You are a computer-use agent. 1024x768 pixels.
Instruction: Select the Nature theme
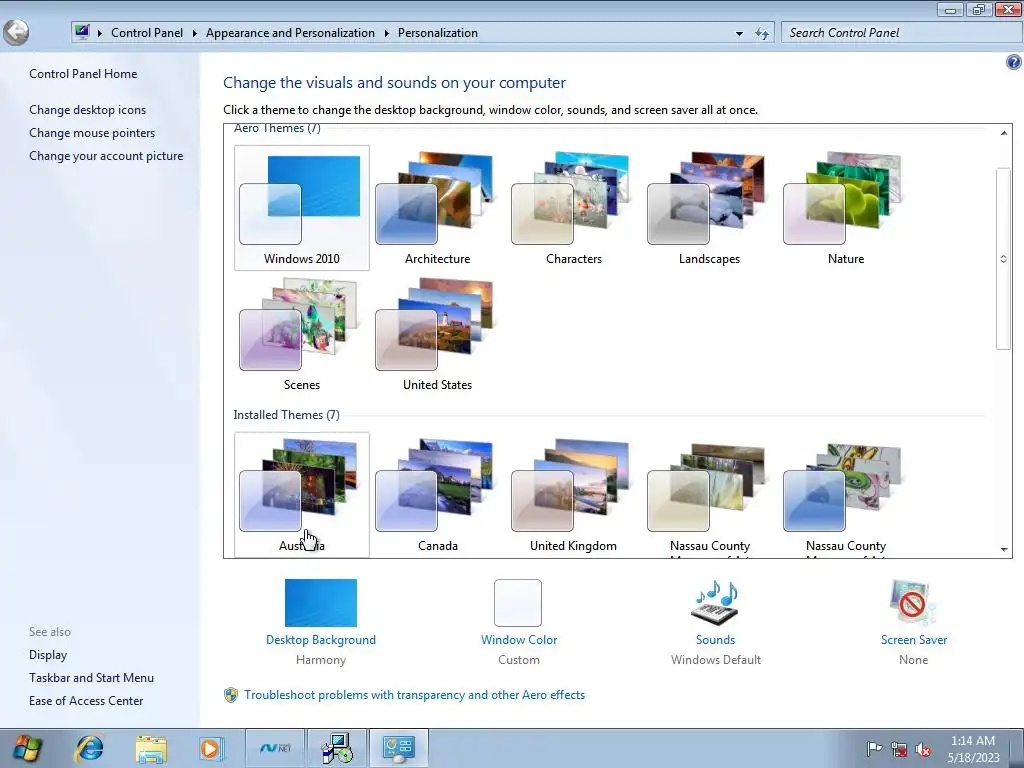point(846,208)
